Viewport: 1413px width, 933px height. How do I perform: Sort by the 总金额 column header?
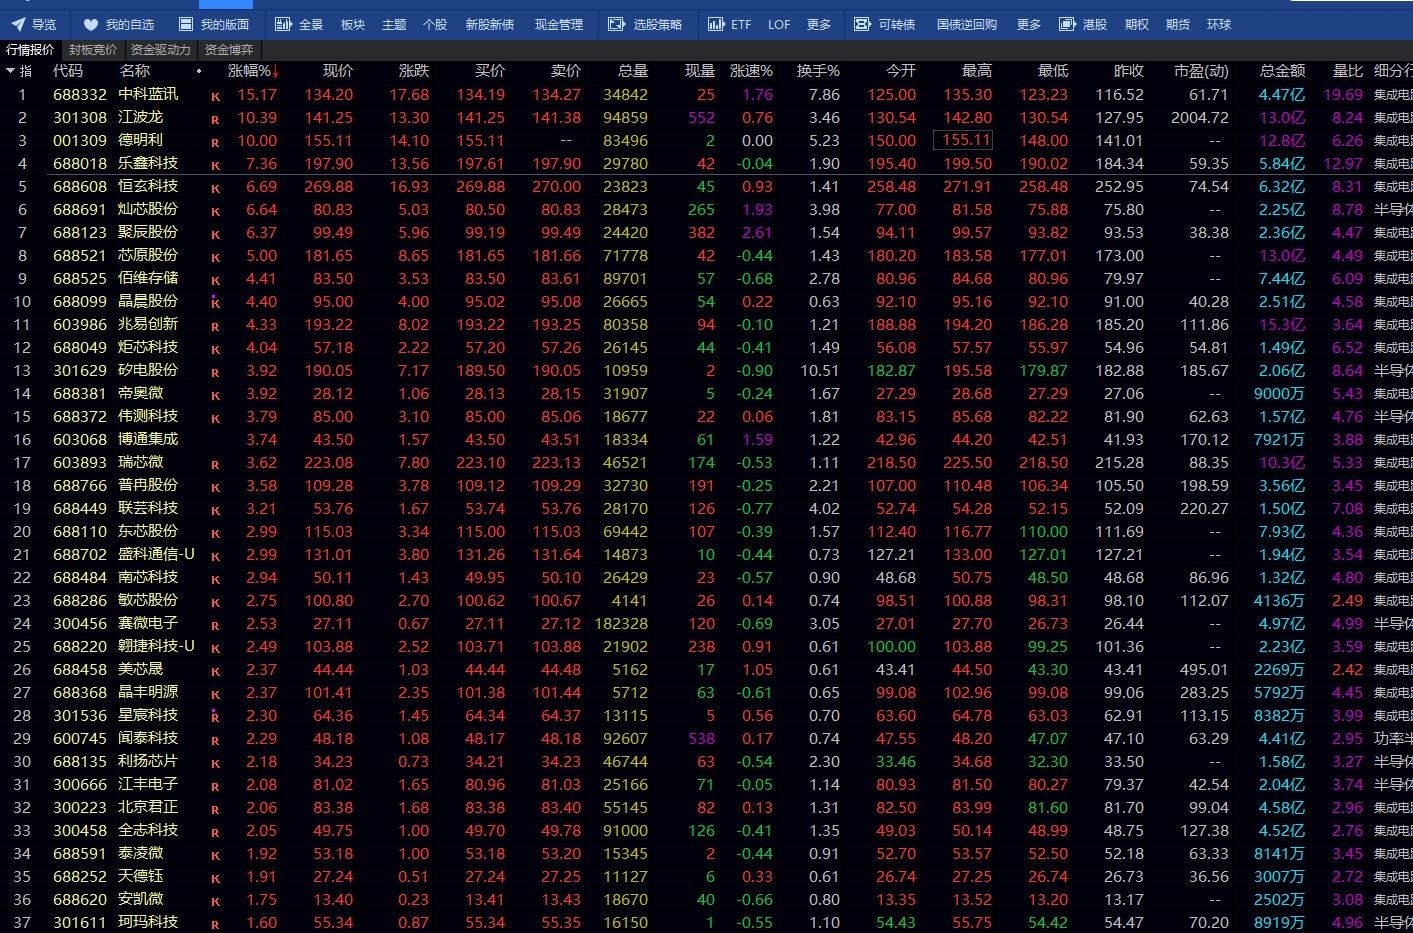pos(1283,71)
